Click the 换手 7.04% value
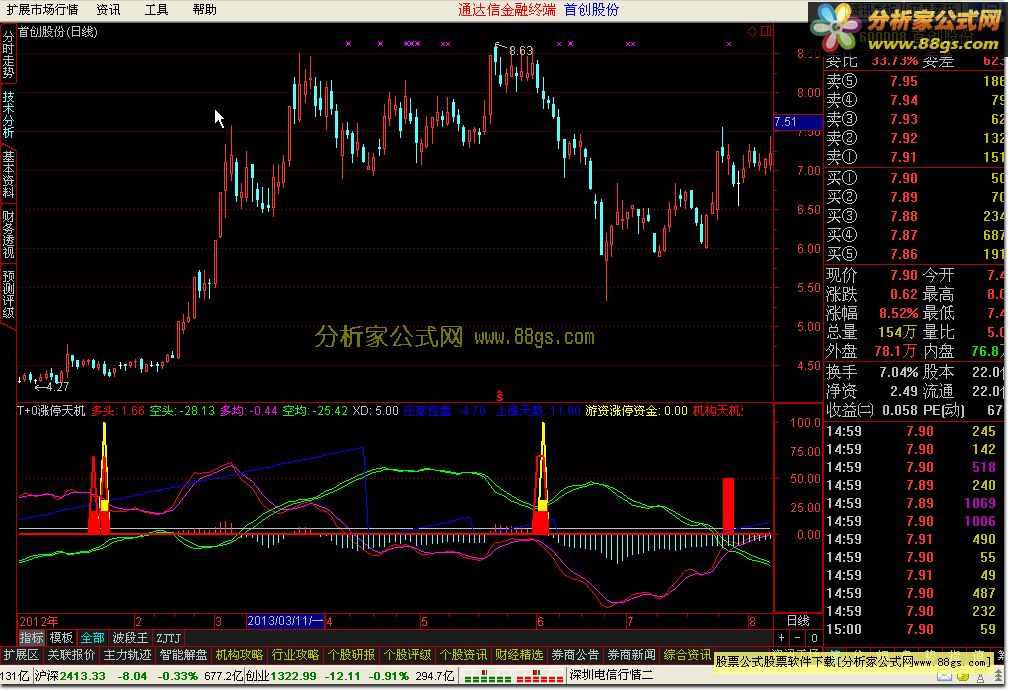This screenshot has height=691, width=1010. (898, 372)
